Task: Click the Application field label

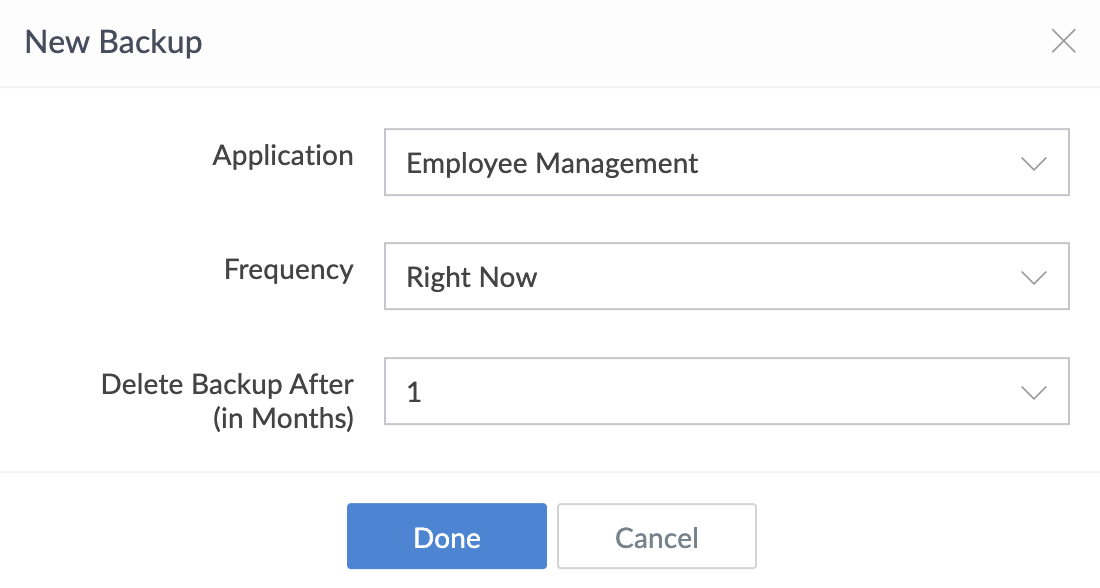Action: (x=283, y=156)
